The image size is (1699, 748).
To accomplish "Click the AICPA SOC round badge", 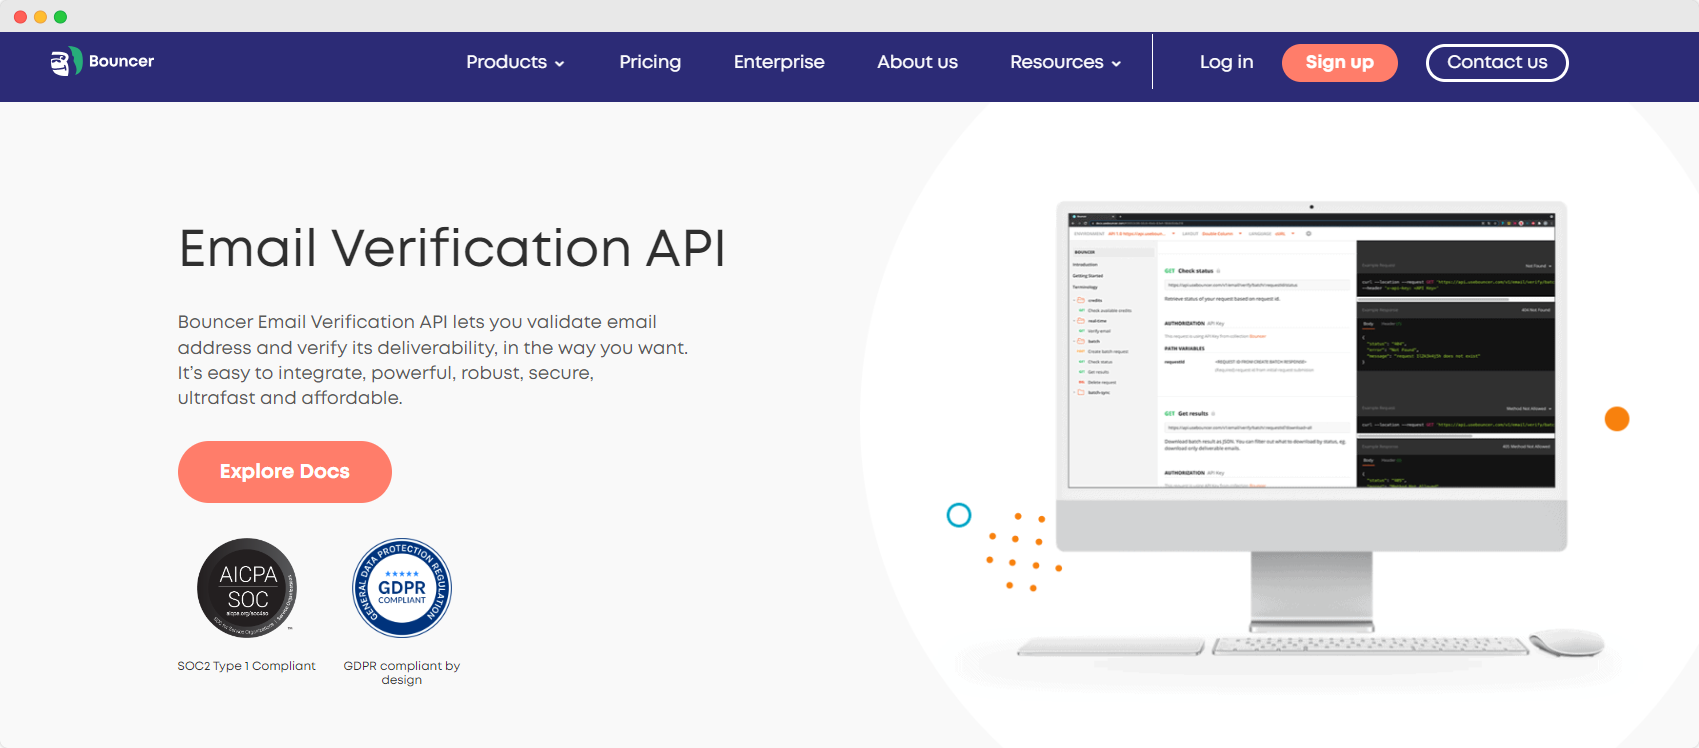I will [x=247, y=588].
